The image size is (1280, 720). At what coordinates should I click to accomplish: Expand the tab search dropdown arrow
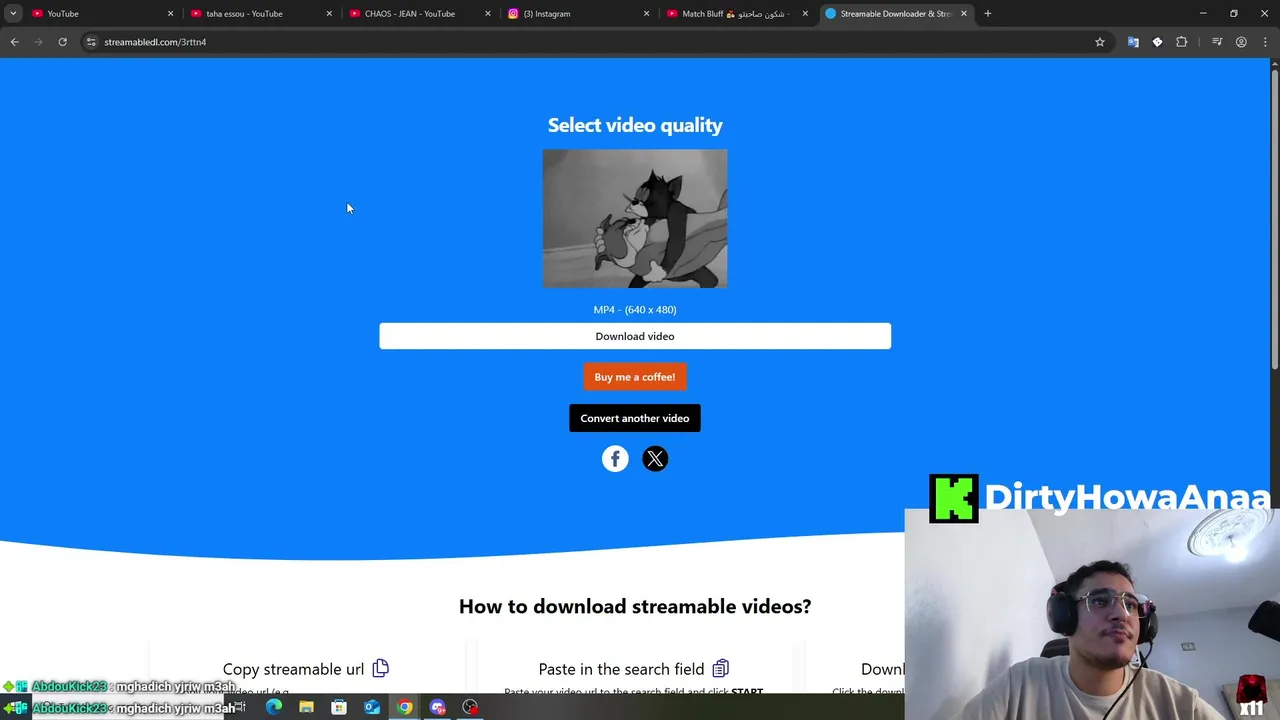(13, 14)
